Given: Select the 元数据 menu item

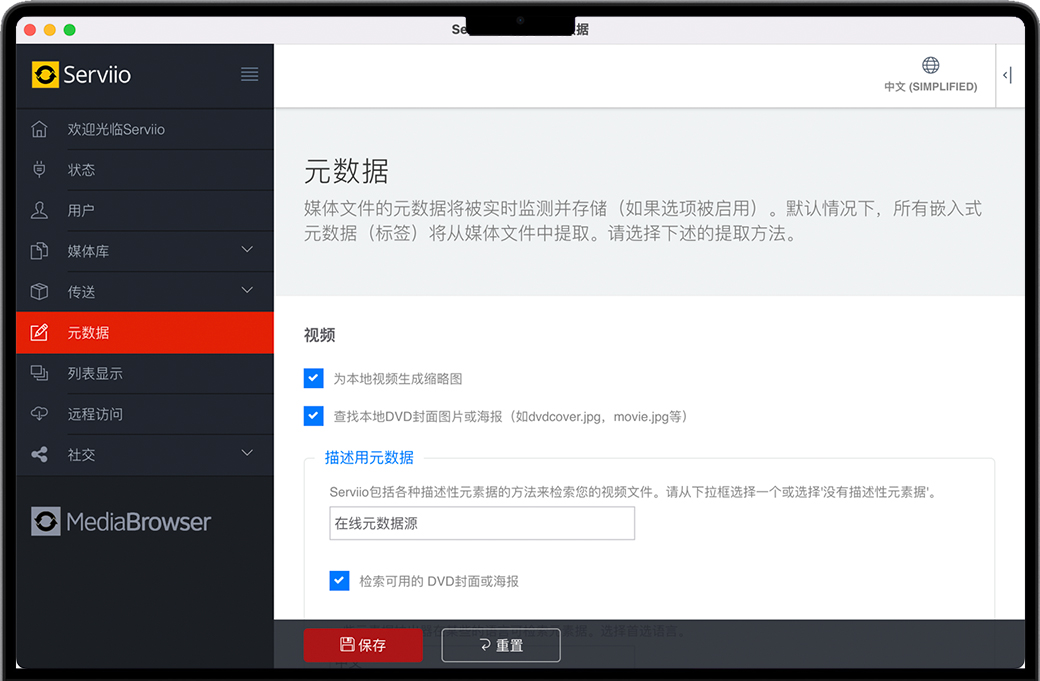Looking at the screenshot, I should [89, 333].
